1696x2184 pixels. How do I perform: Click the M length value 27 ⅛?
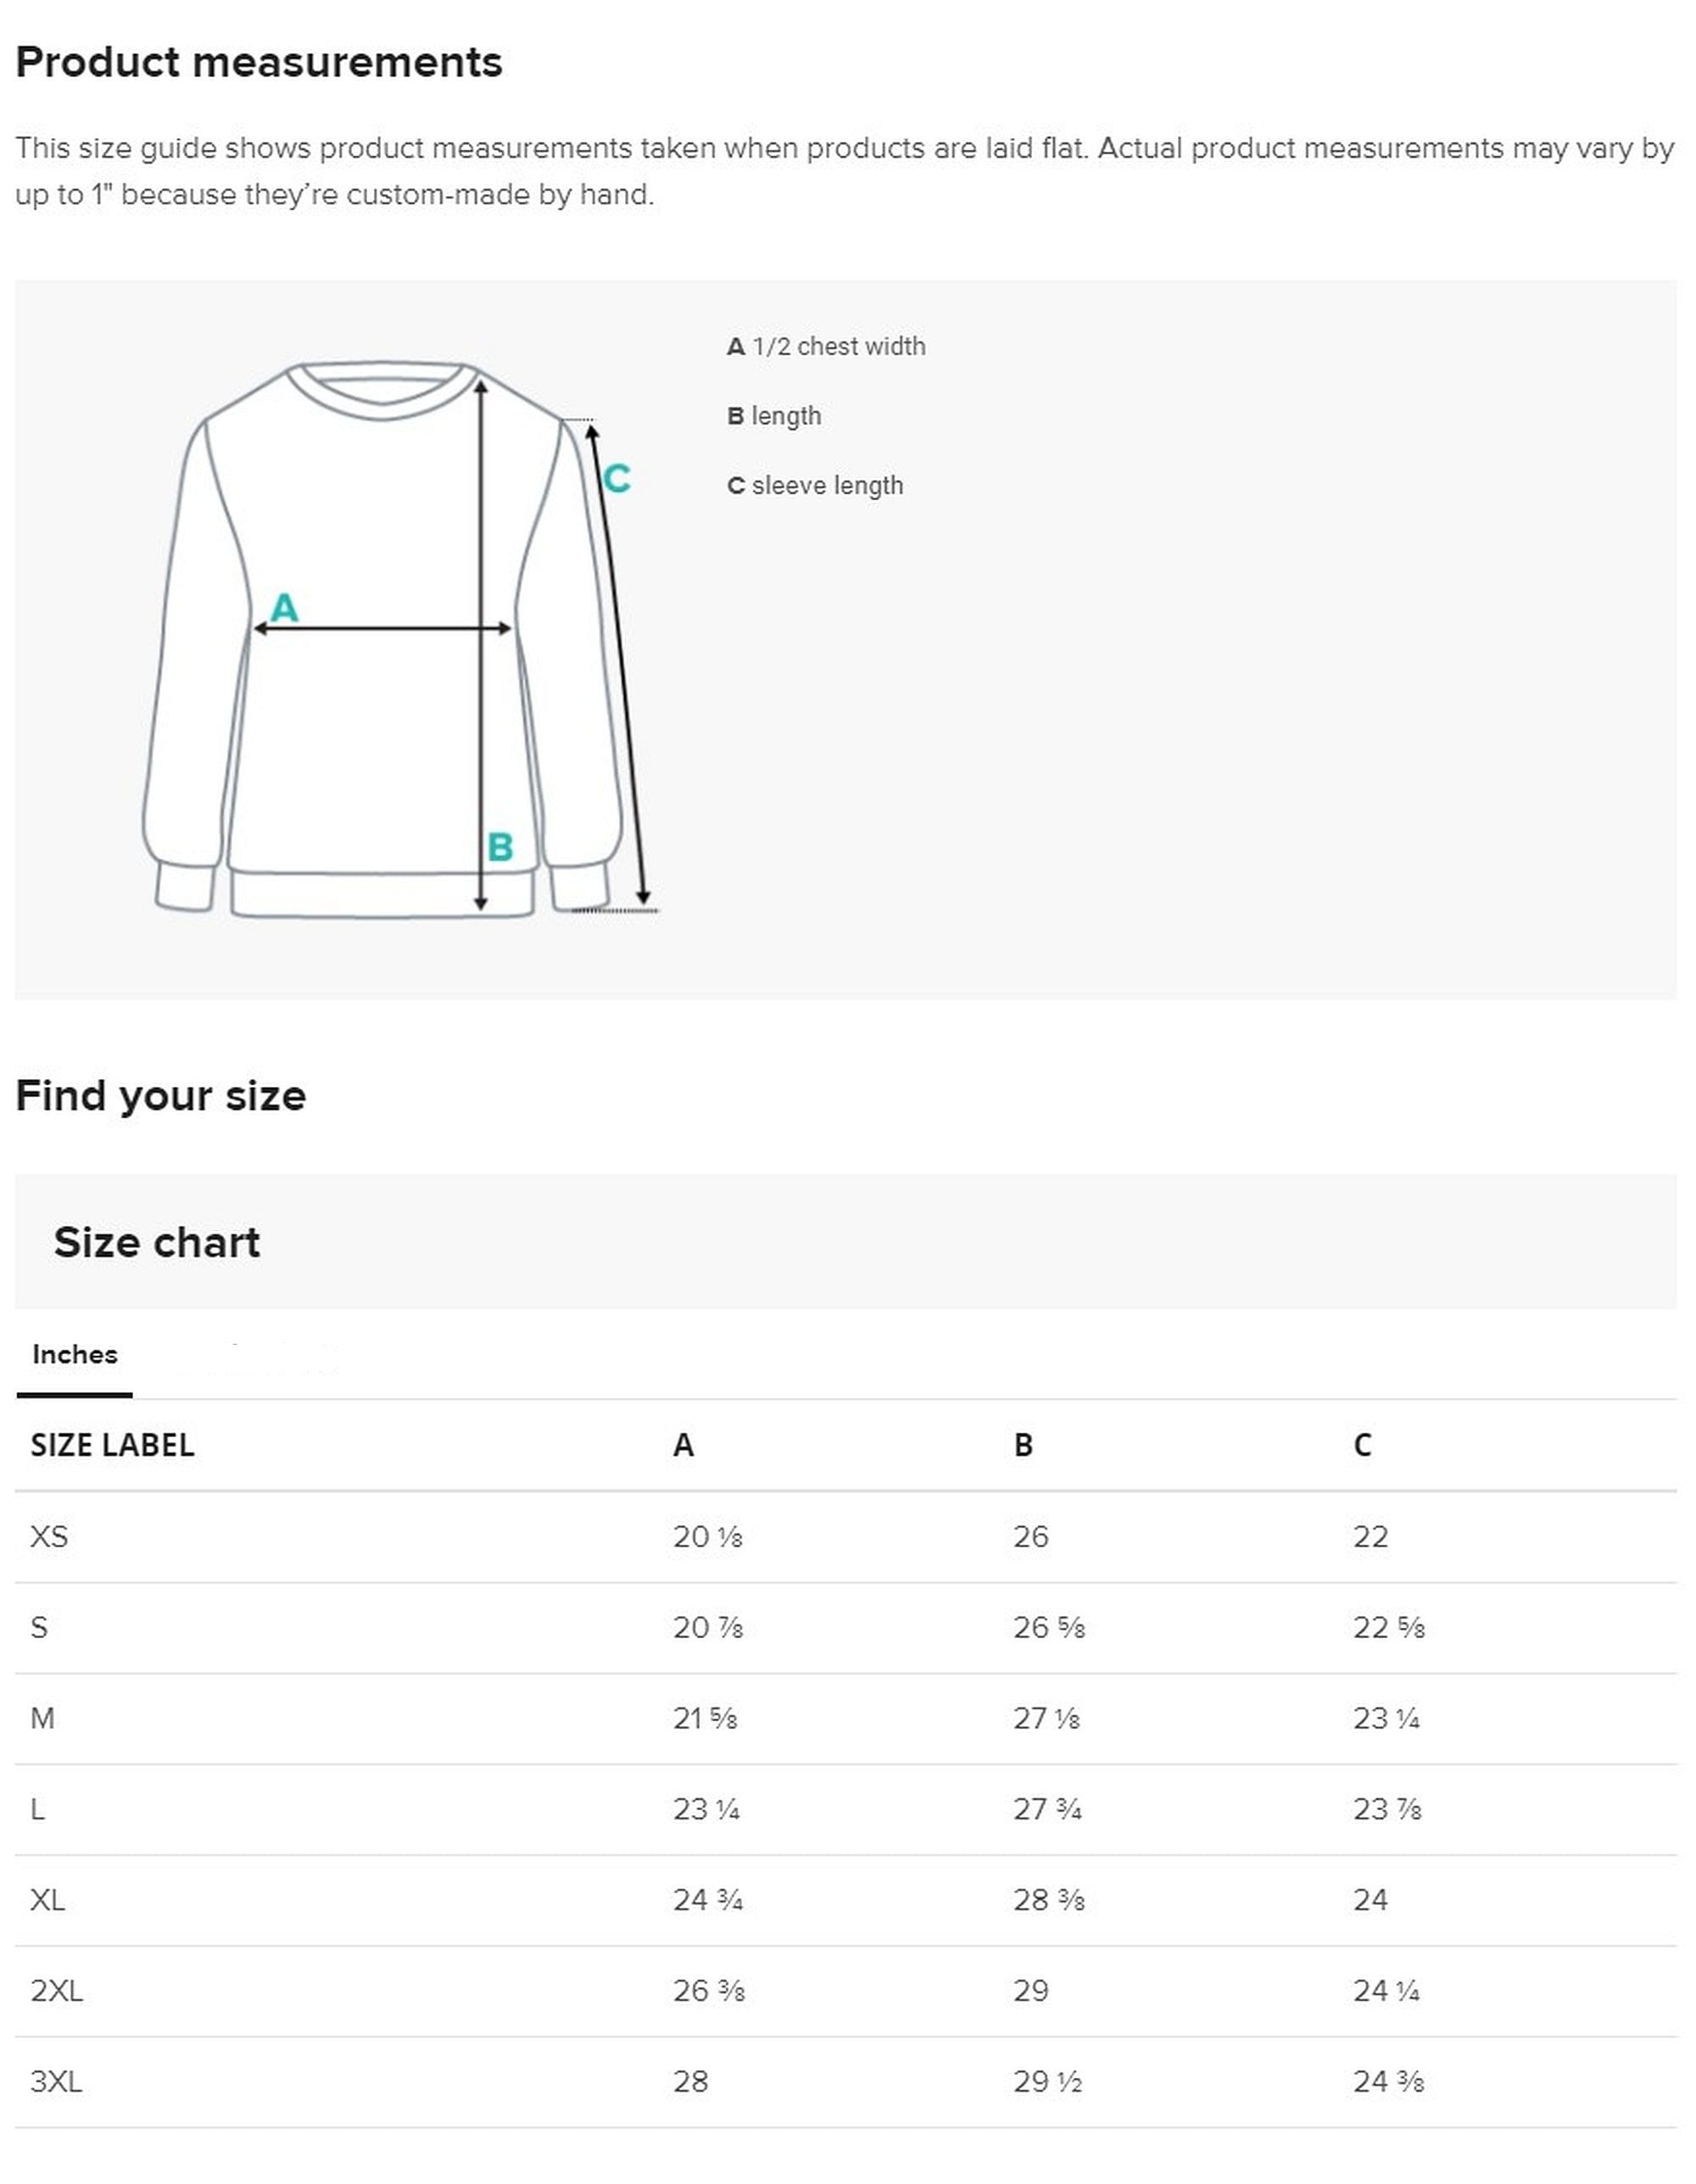coord(1047,1719)
